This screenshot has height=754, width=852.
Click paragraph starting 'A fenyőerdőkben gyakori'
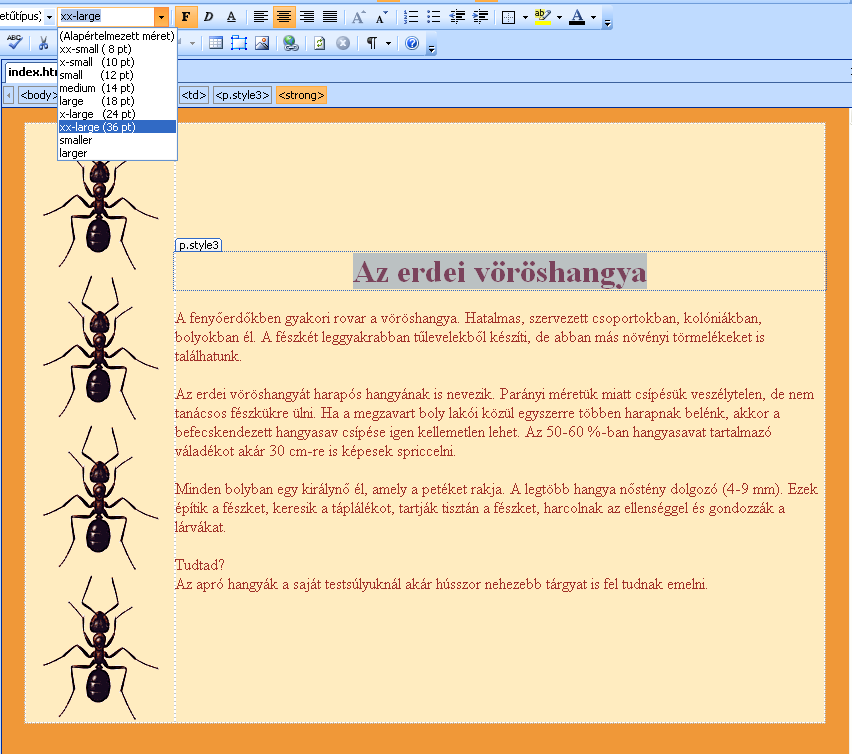coord(470,337)
